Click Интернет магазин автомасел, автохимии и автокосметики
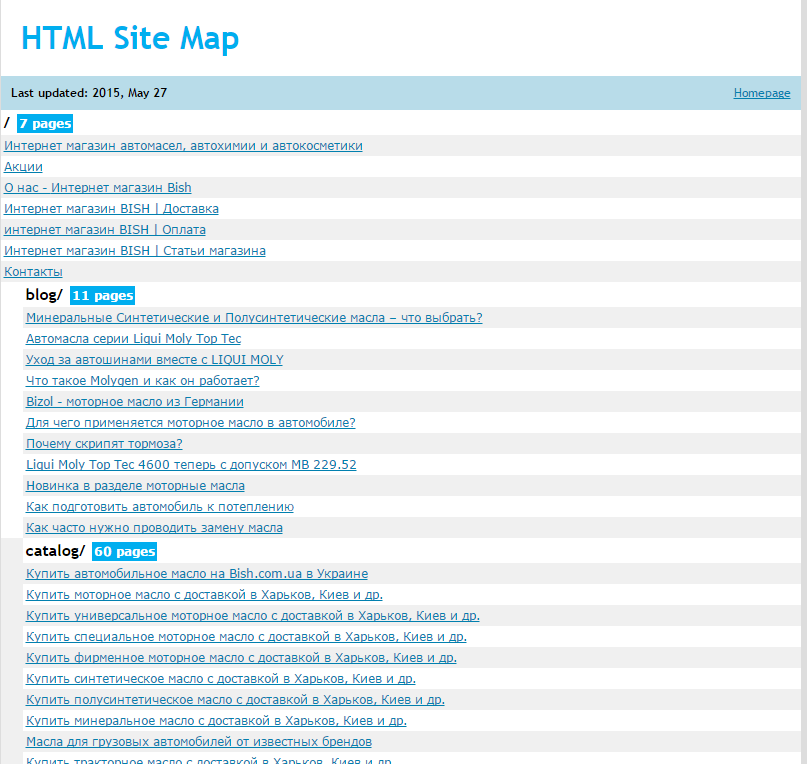 [183, 146]
